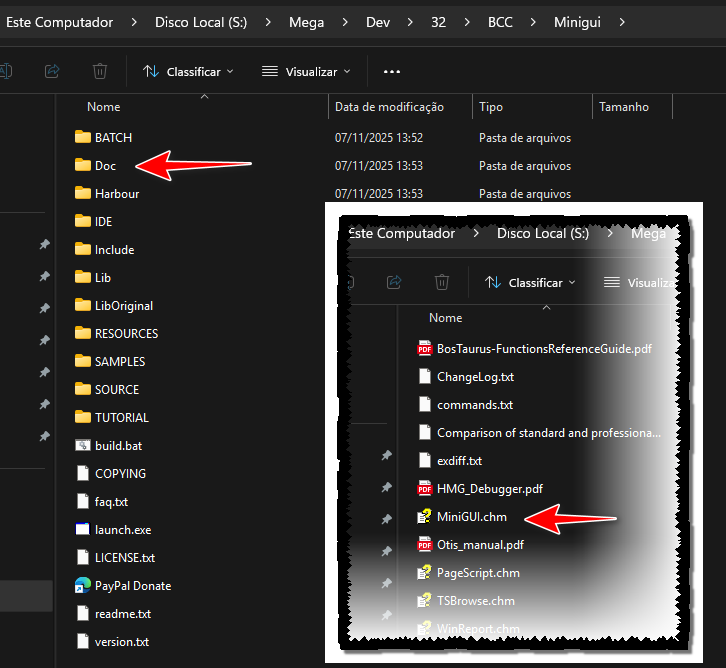Click the three-dots more options button
This screenshot has width=726, height=668.
point(392,72)
